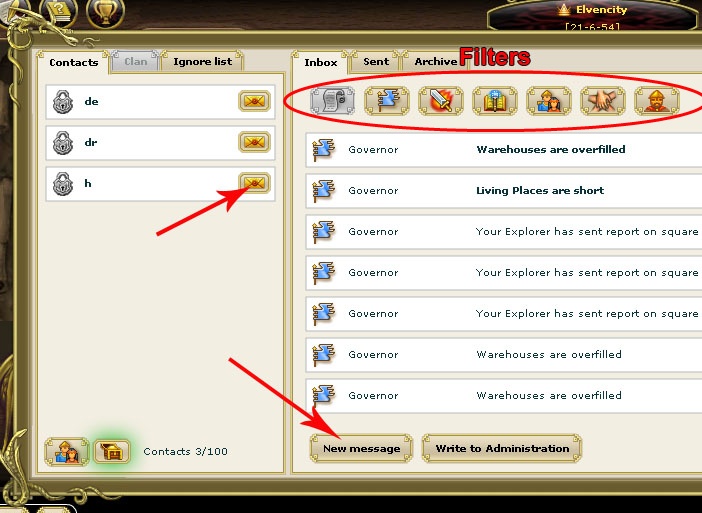Image resolution: width=702 pixels, height=513 pixels.
Task: Filter messages by blue flag Governor reports
Action: [x=387, y=101]
